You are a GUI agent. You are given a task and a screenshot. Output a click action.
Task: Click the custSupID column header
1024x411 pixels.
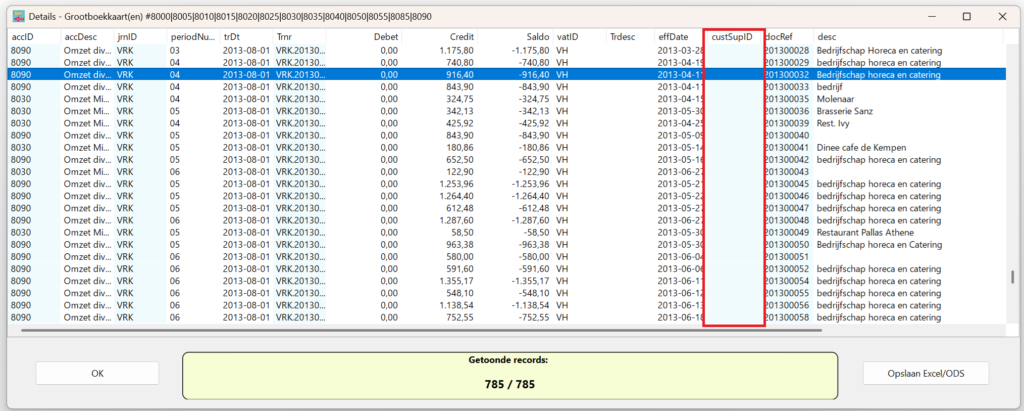coord(732,37)
